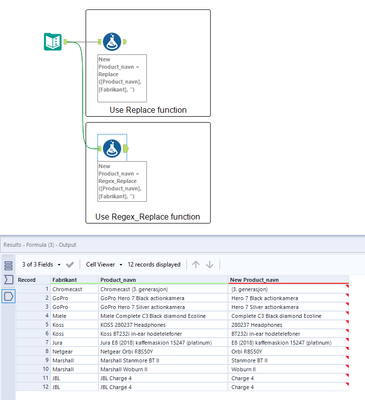
Task: Select Fabrikant cell 'Chromecast'
Action: (x=75, y=289)
